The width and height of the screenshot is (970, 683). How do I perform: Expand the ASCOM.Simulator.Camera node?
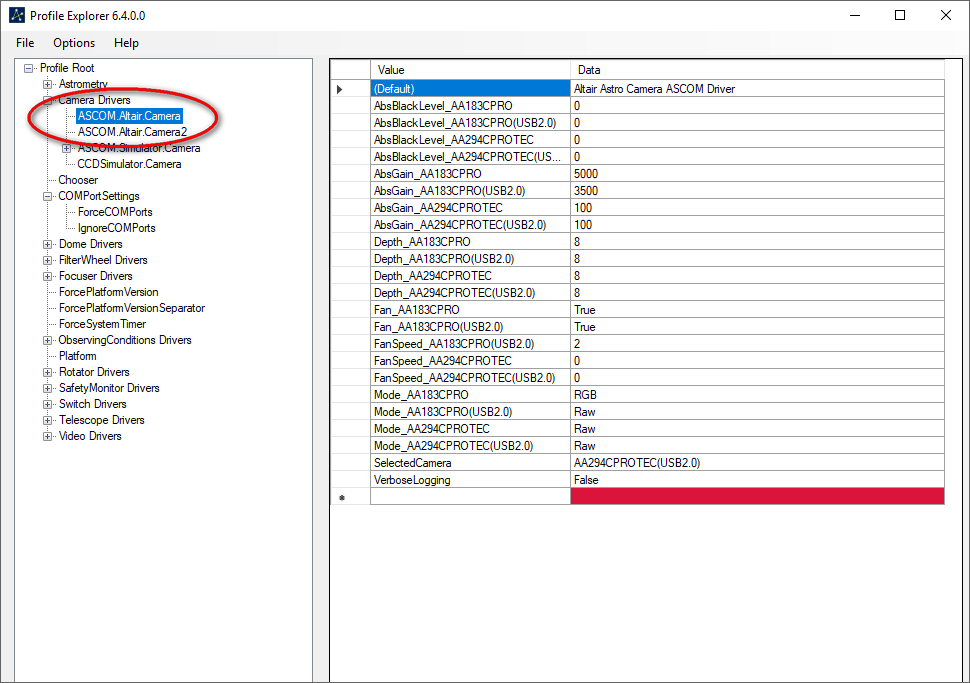67,148
